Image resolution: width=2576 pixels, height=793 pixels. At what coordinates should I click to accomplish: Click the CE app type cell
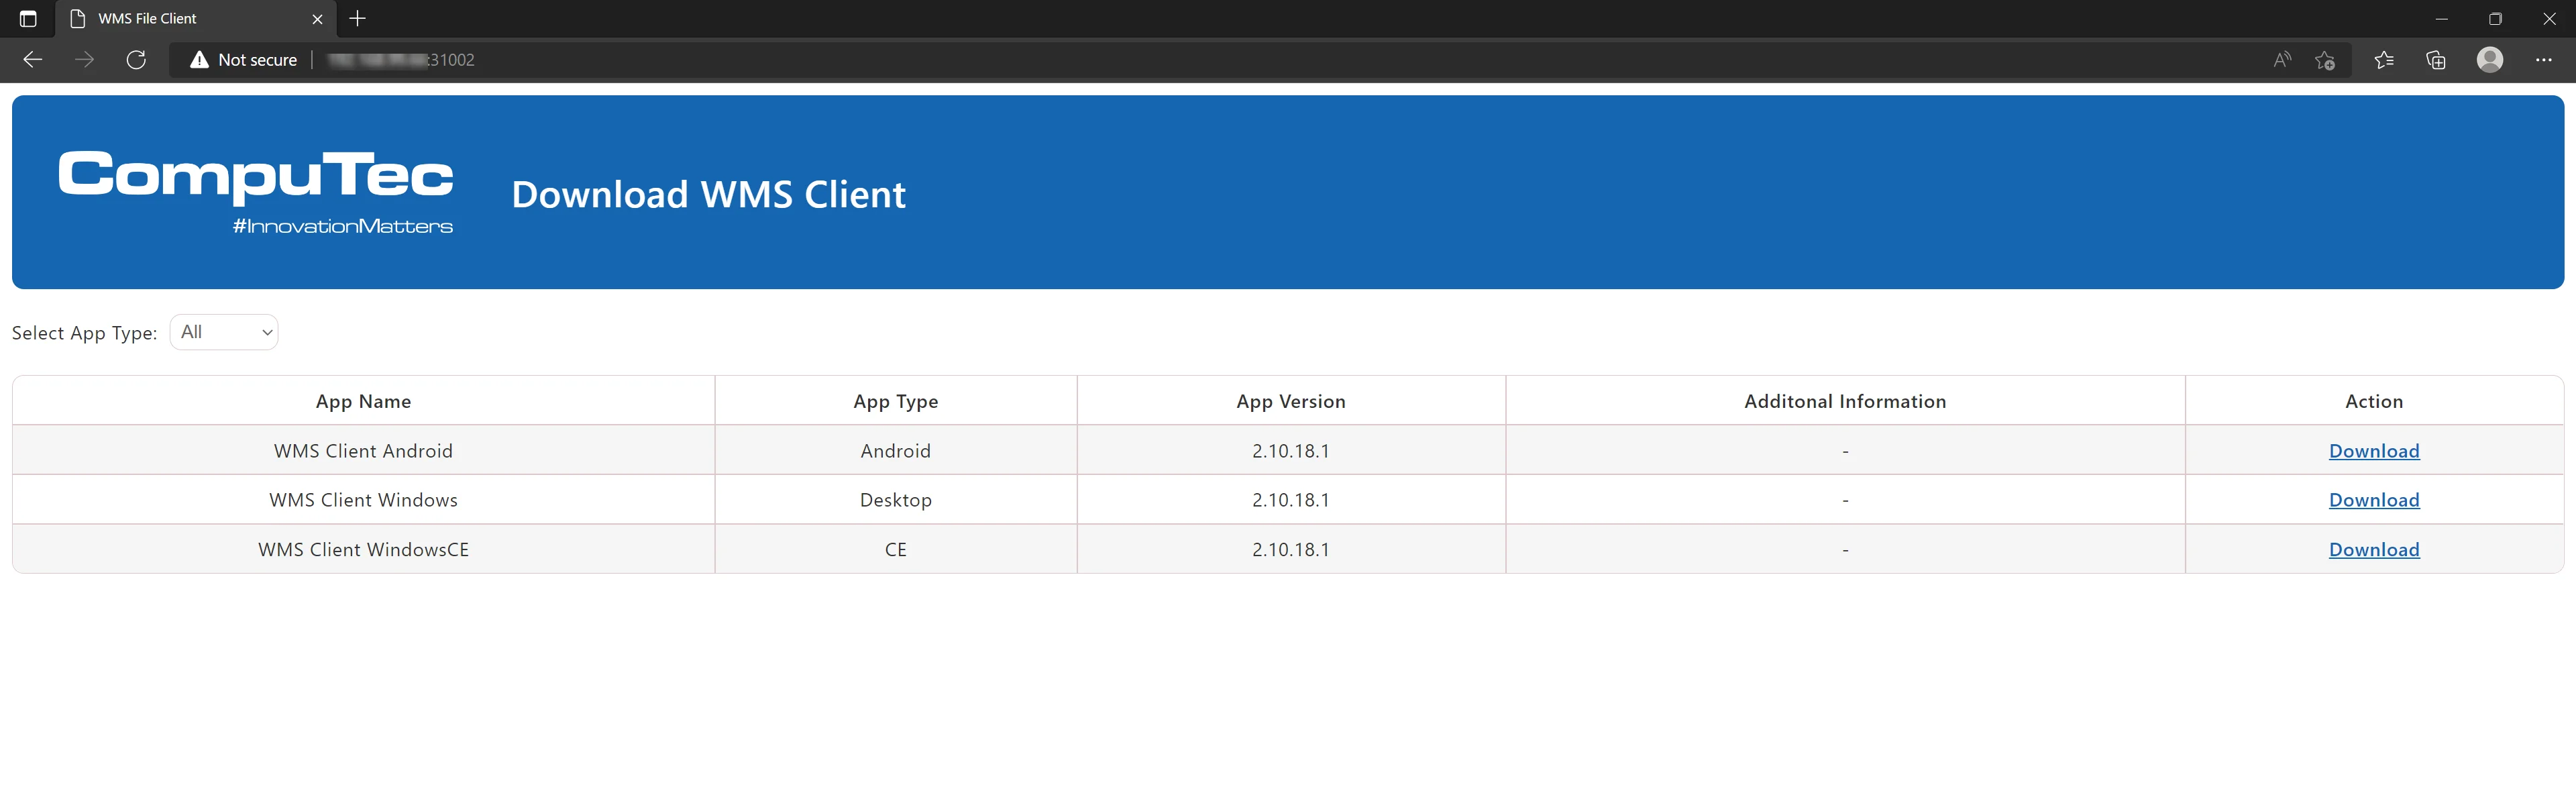coord(896,549)
